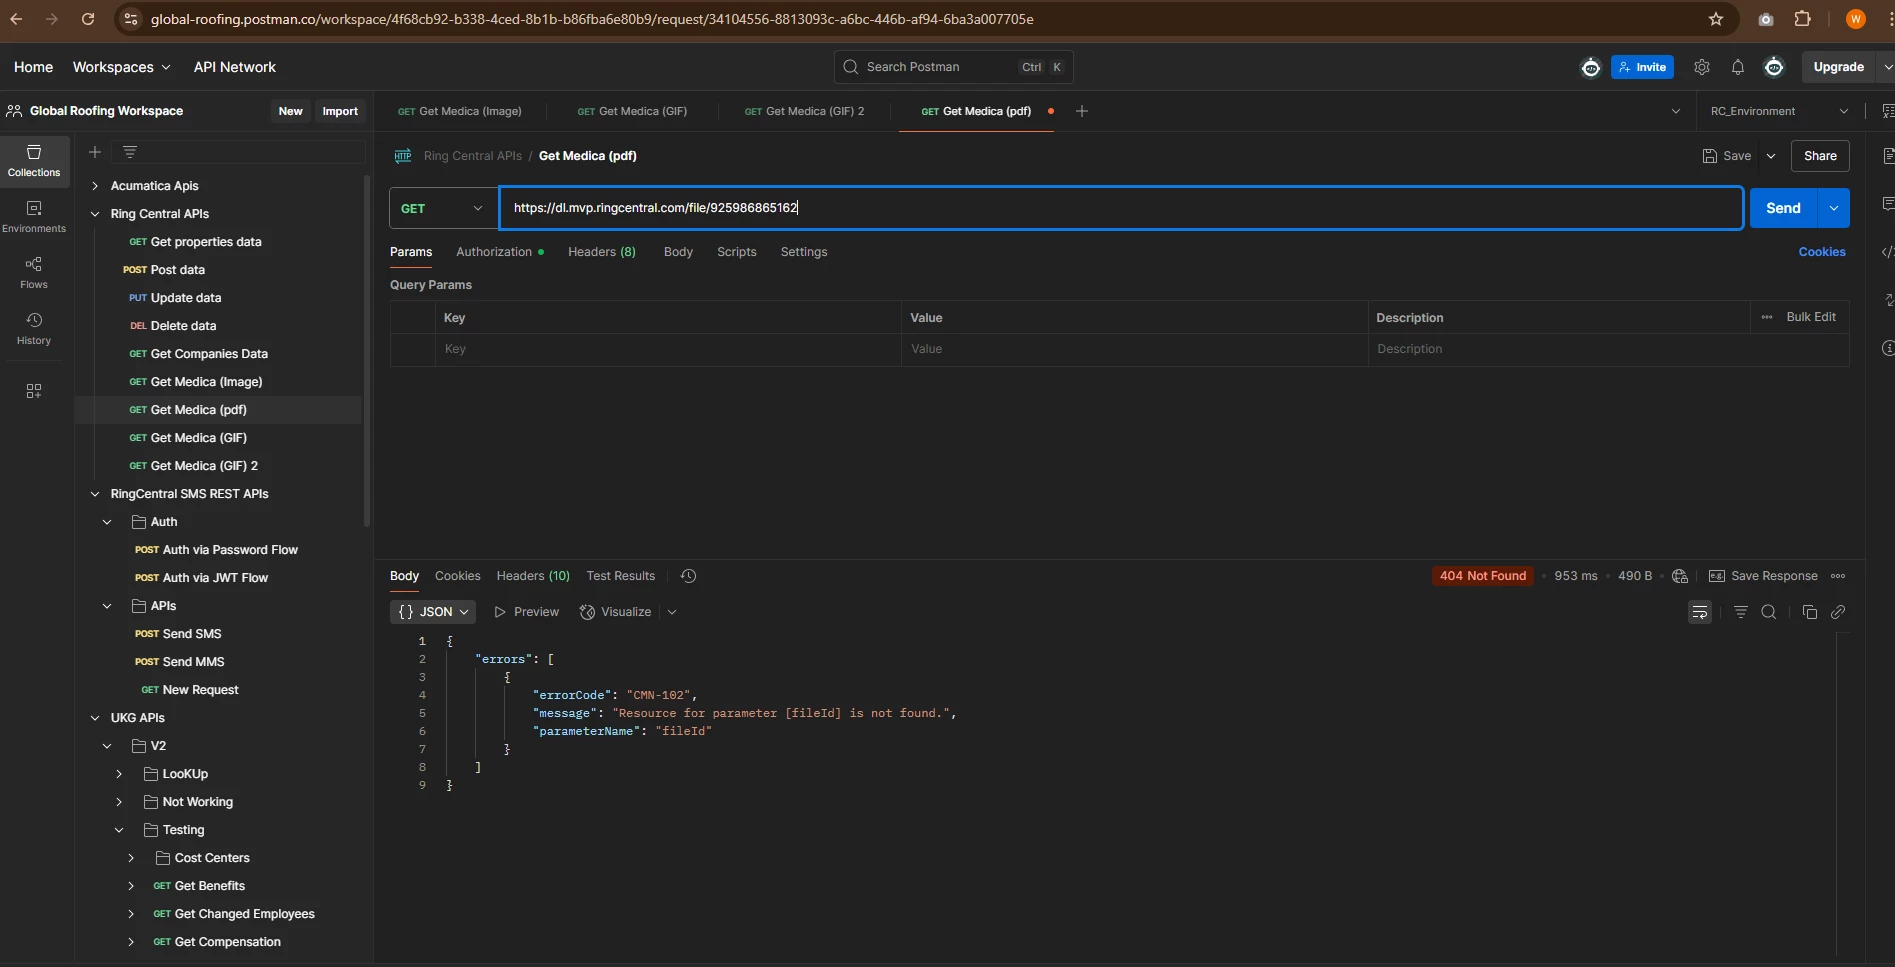Click the network information globe icon
The width and height of the screenshot is (1895, 967).
pos(1680,576)
